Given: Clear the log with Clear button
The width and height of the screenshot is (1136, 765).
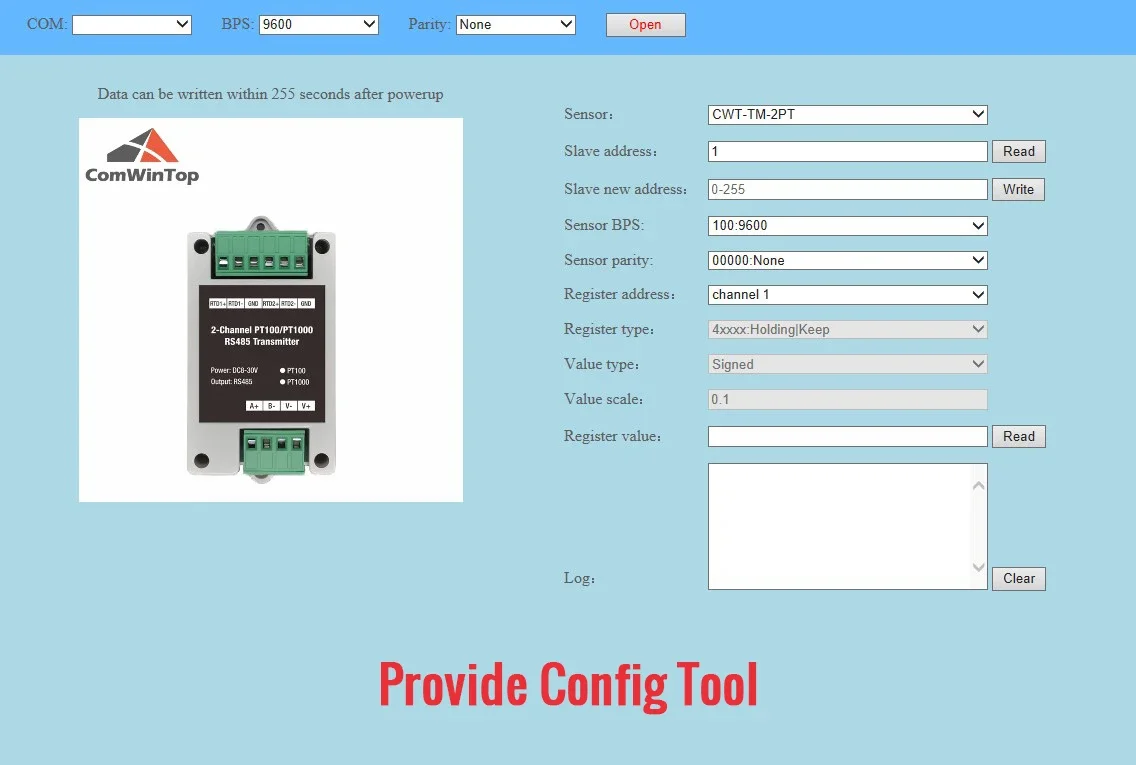Looking at the screenshot, I should click(1019, 578).
